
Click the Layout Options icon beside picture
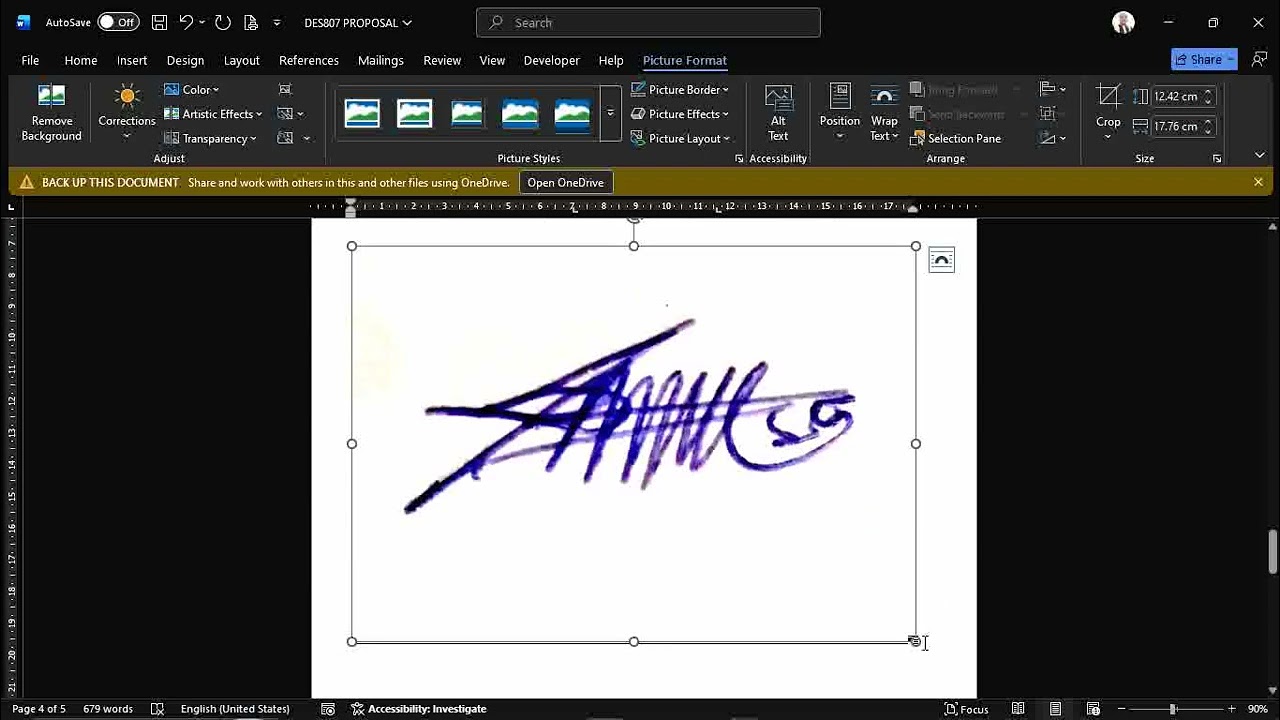coord(941,260)
